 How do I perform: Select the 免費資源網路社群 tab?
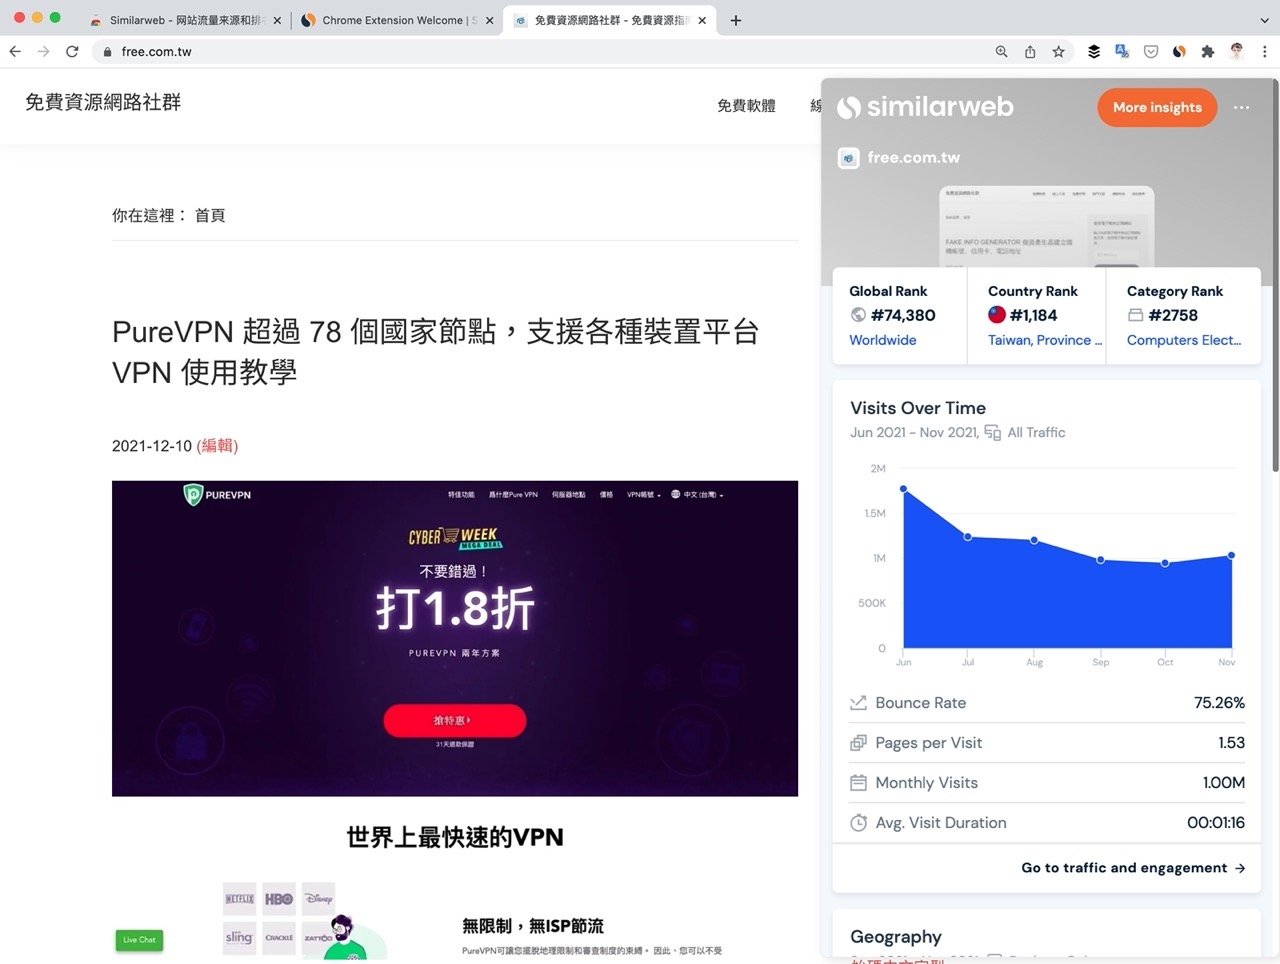[x=608, y=20]
